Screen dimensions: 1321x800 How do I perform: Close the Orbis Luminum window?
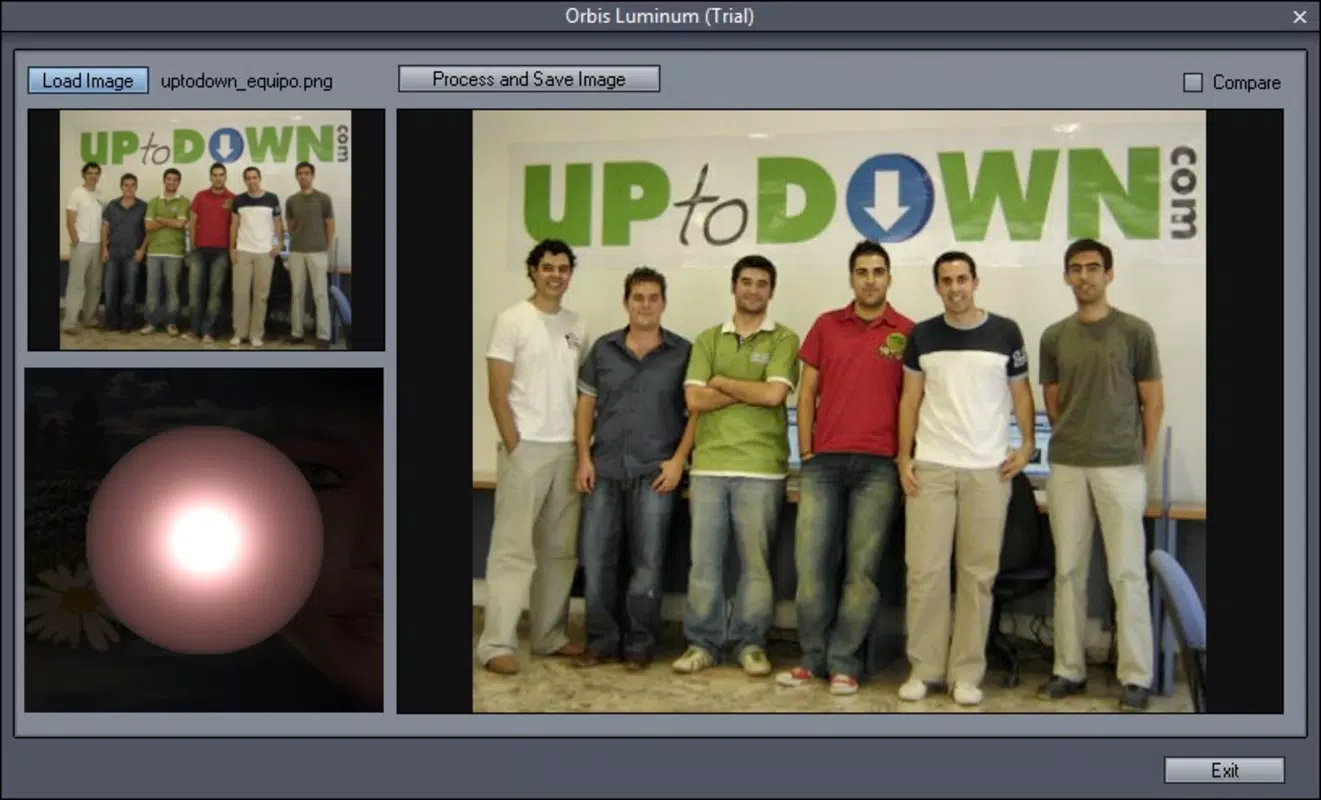pyautogui.click(x=1299, y=16)
